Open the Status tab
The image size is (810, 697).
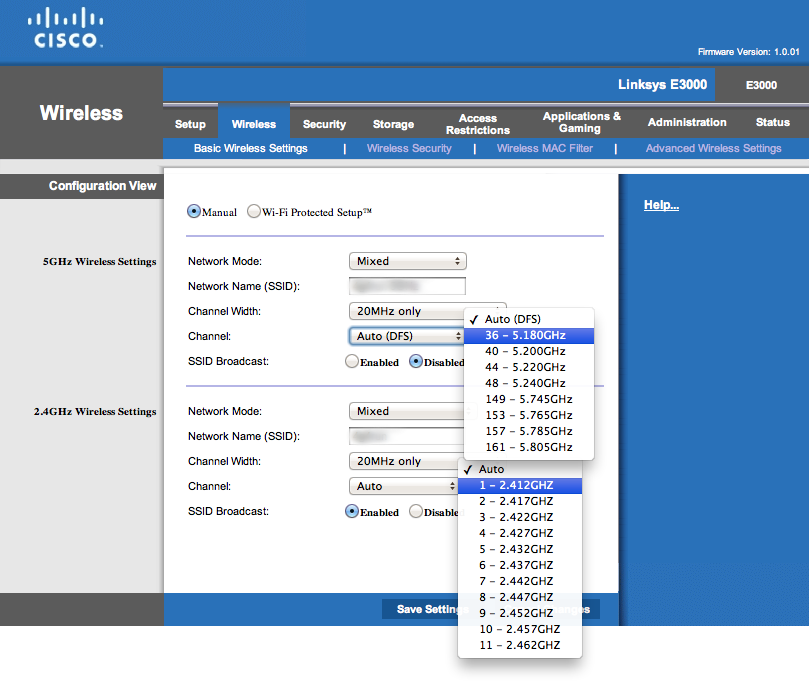(772, 122)
